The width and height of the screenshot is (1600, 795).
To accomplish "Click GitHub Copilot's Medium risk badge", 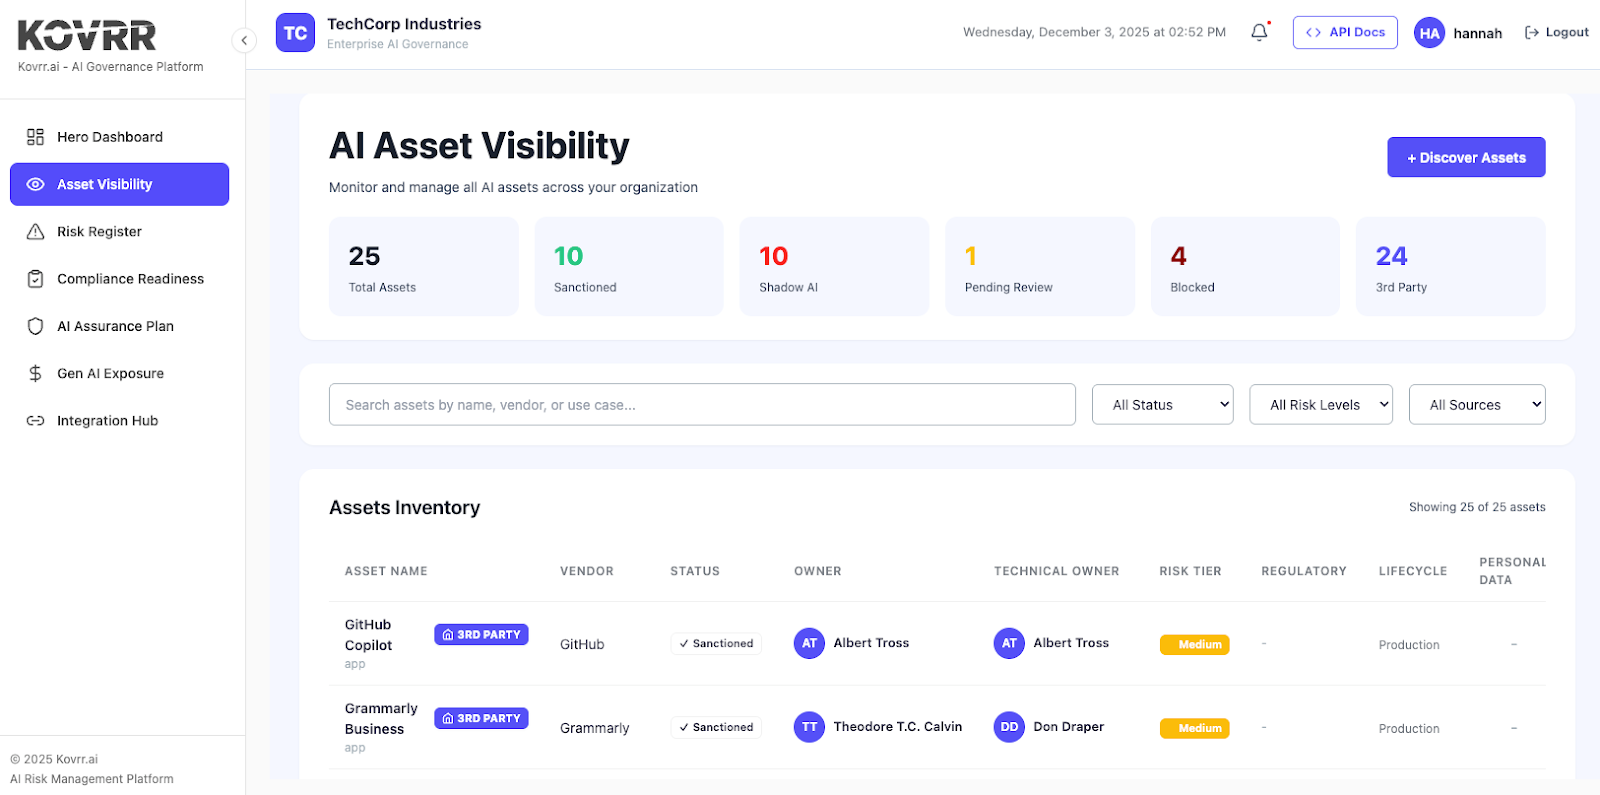I will tap(1195, 644).
